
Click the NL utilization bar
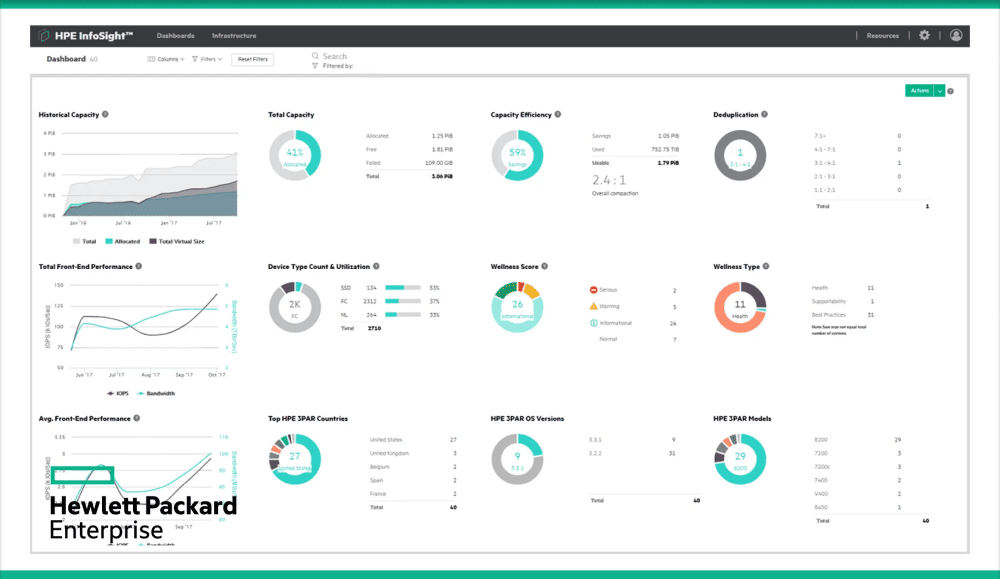[403, 314]
